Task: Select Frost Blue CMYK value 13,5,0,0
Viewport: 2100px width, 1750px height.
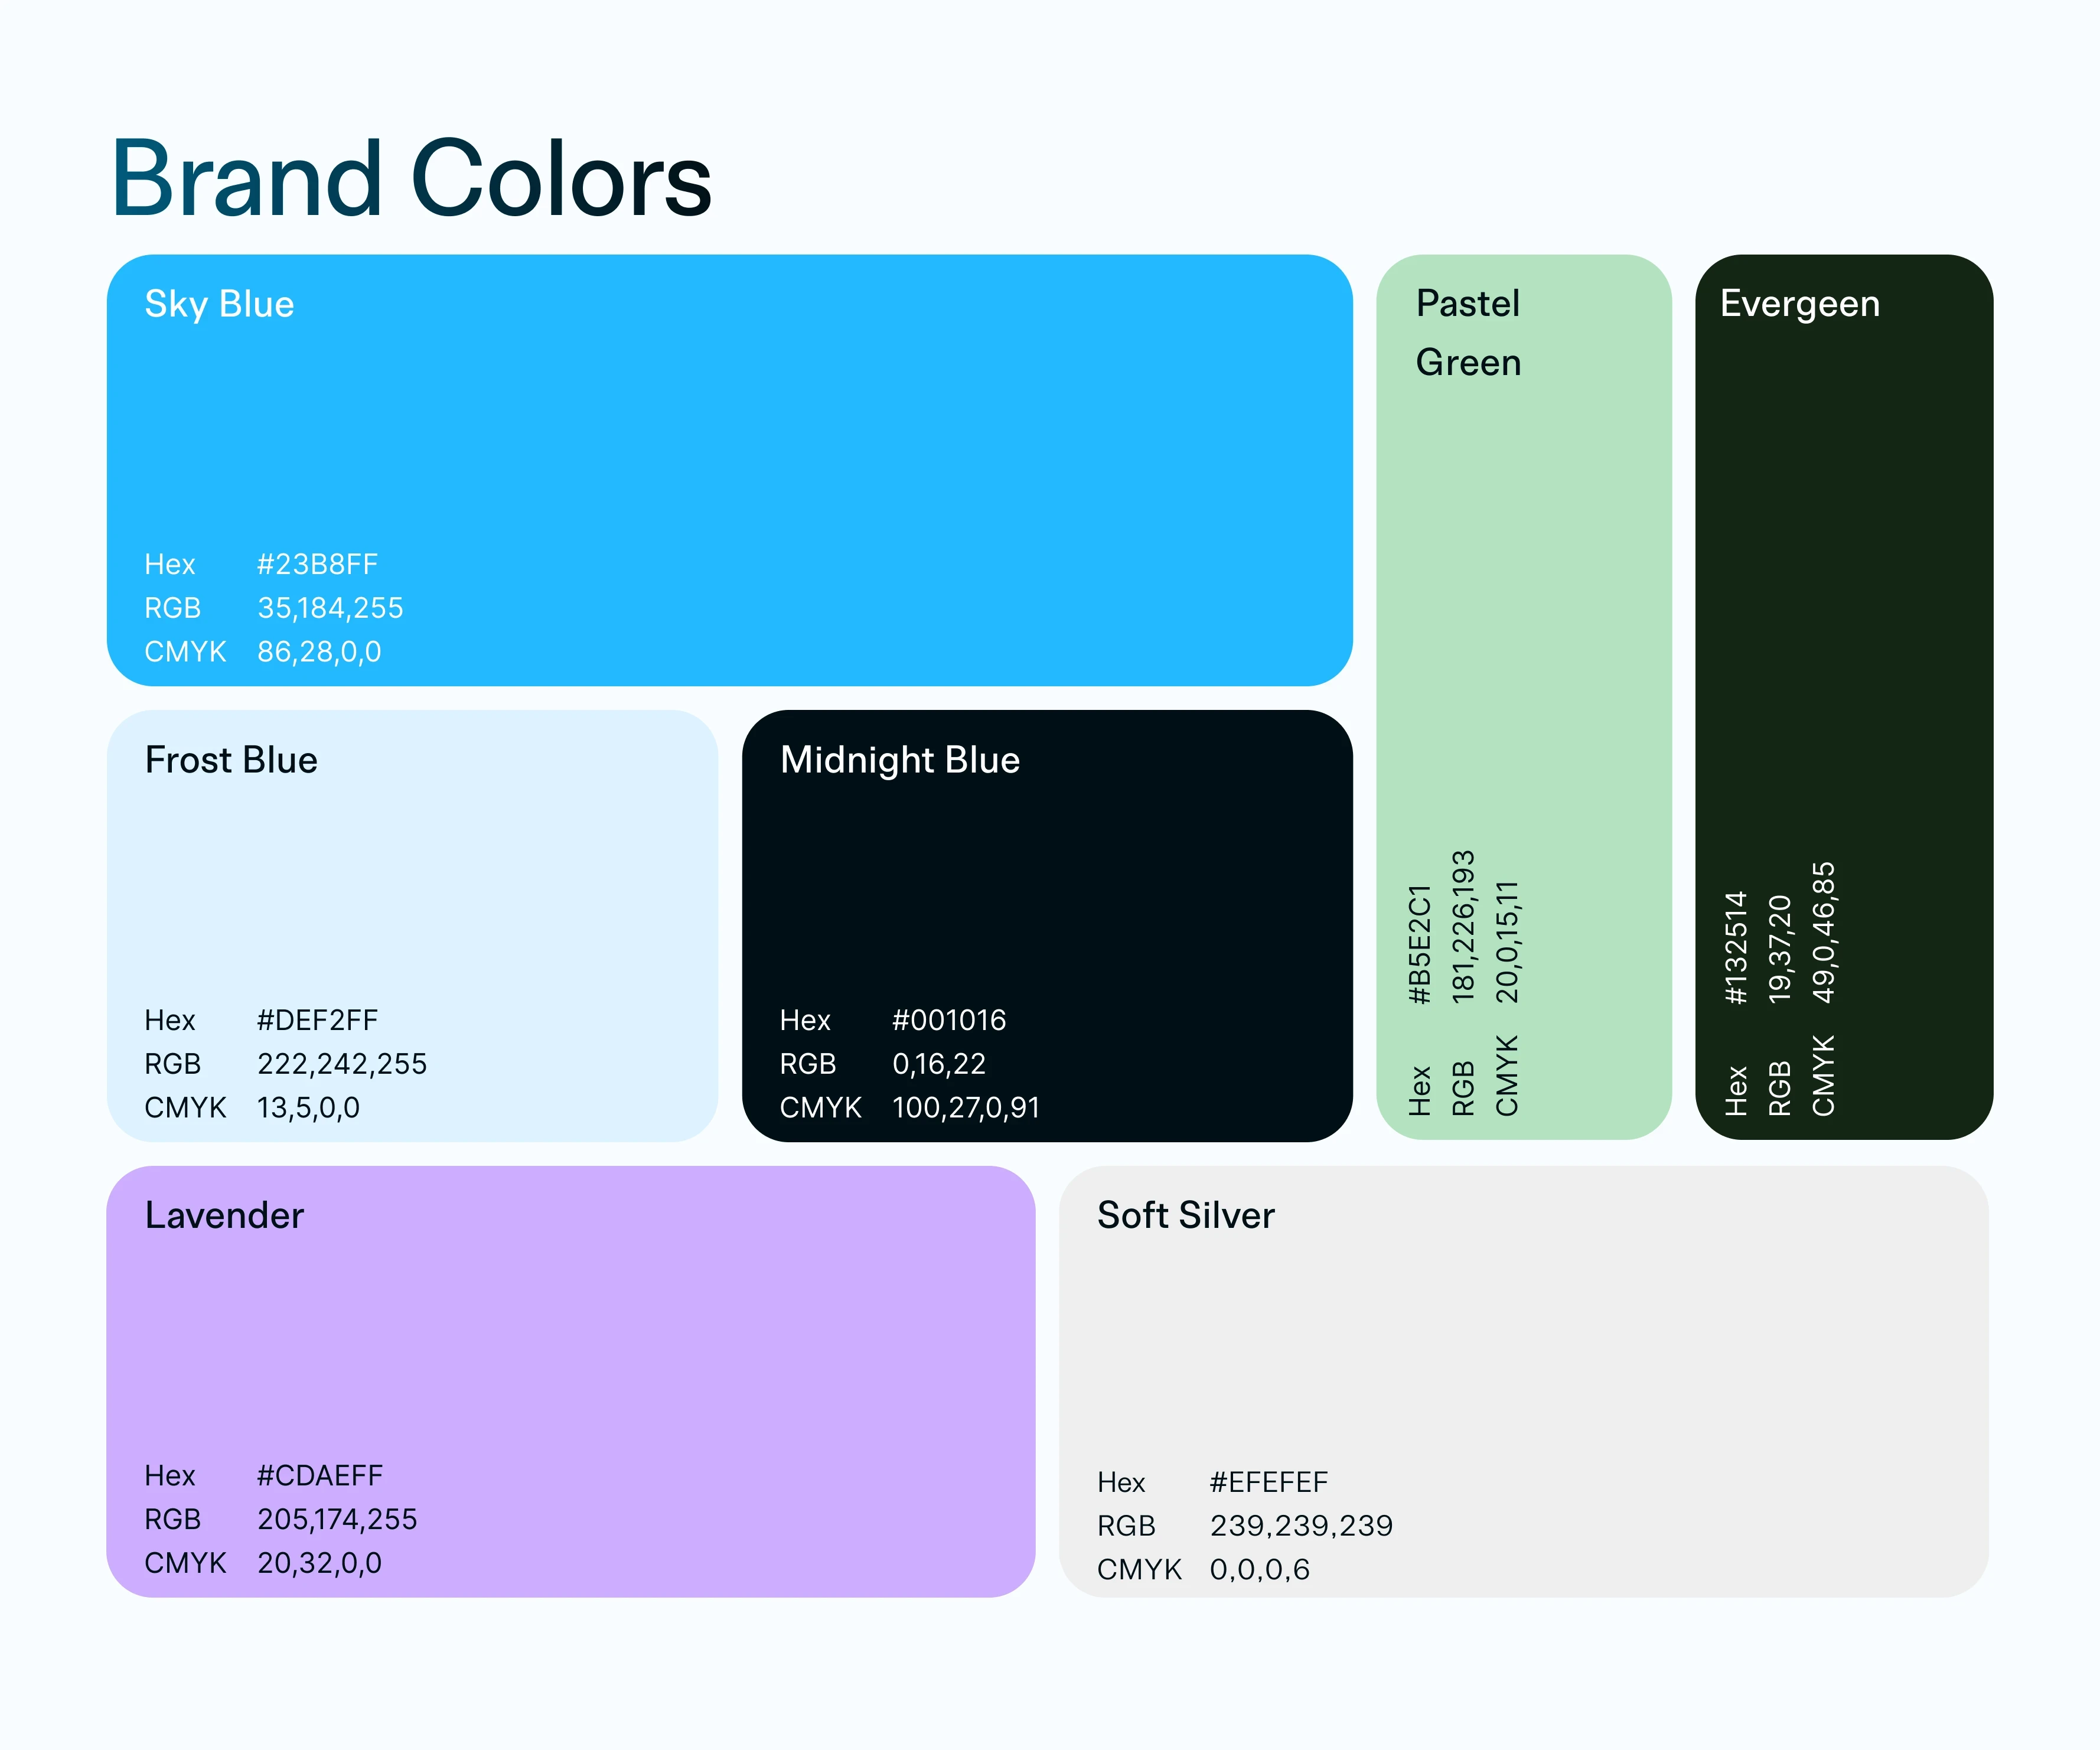Action: pos(308,1108)
